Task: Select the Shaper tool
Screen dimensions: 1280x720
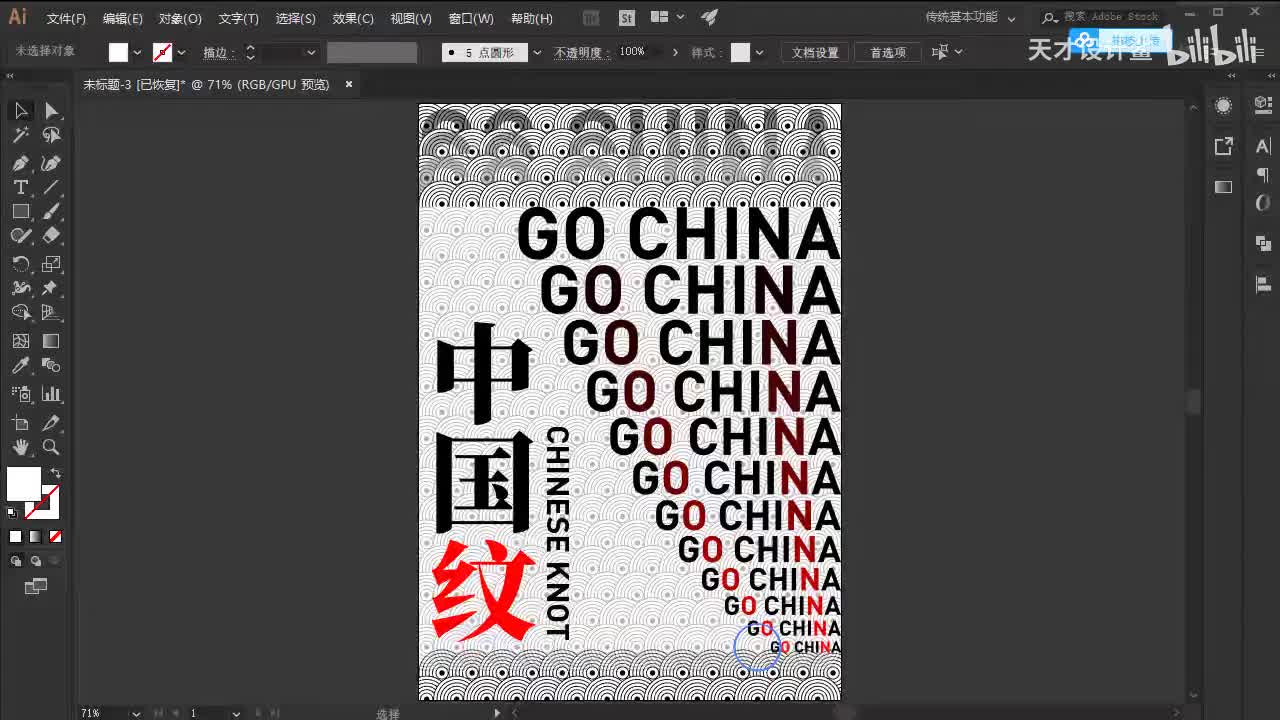Action: click(x=20, y=236)
